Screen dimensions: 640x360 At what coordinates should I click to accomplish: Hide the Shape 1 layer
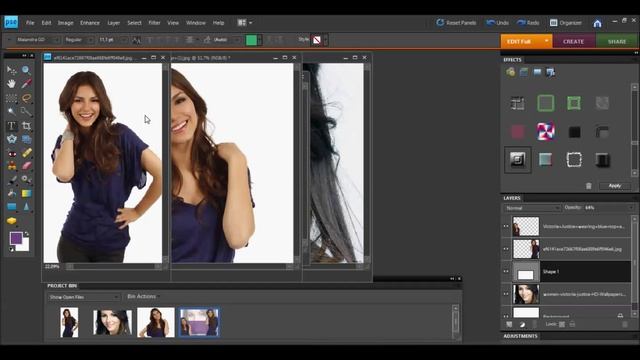(506, 271)
